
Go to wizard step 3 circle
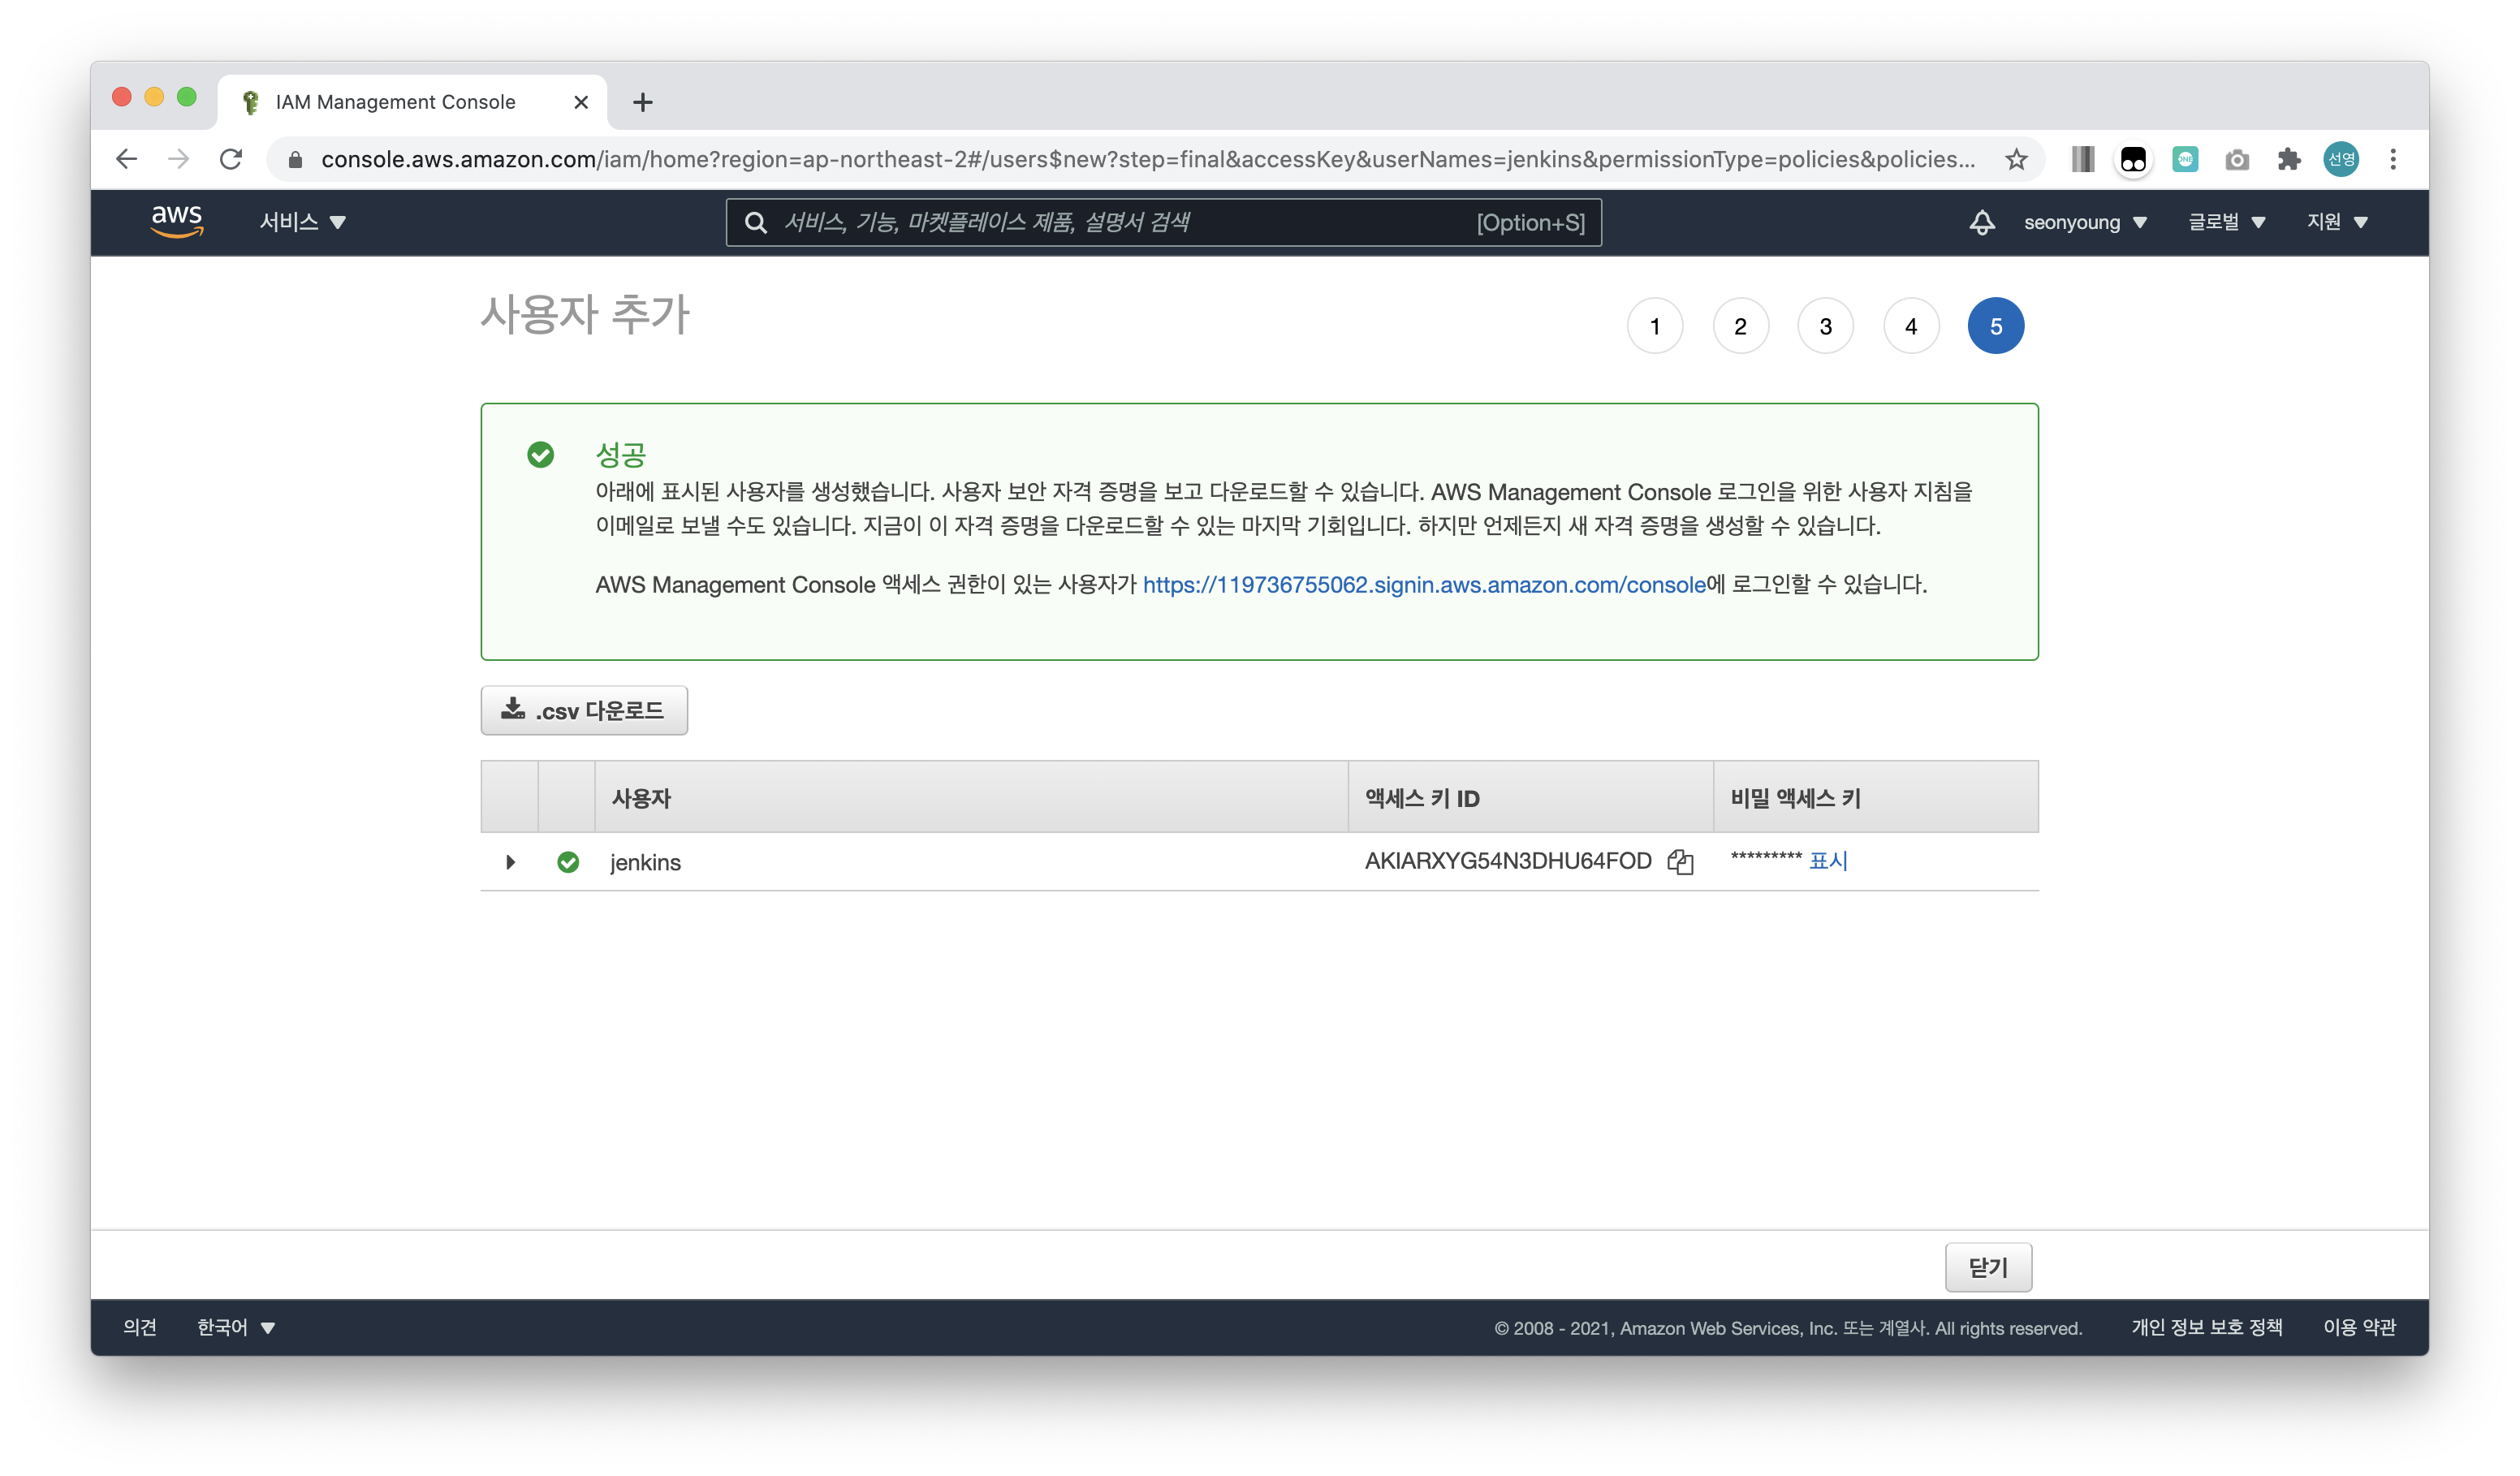tap(1825, 326)
